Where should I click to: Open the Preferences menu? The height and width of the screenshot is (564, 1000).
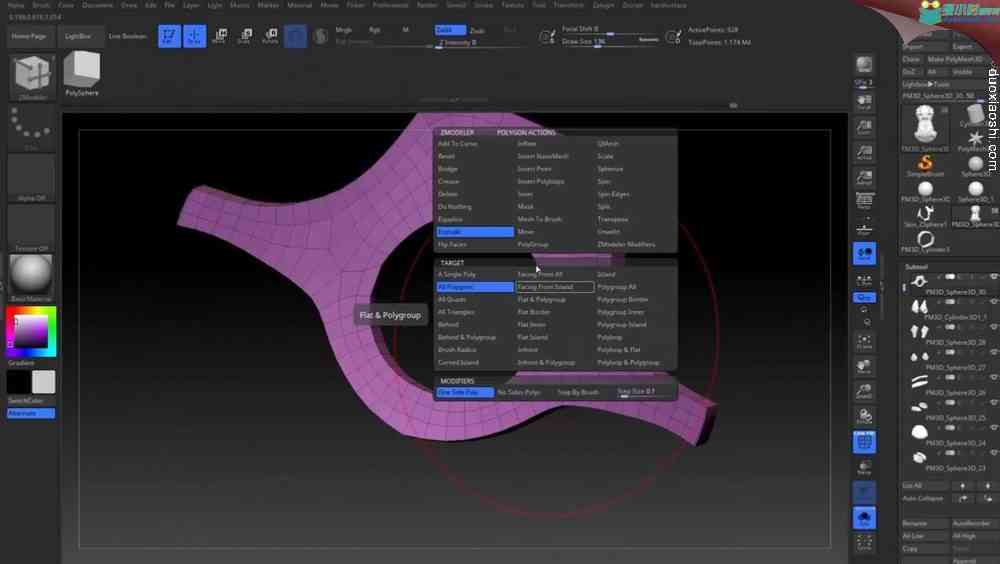(390, 4)
